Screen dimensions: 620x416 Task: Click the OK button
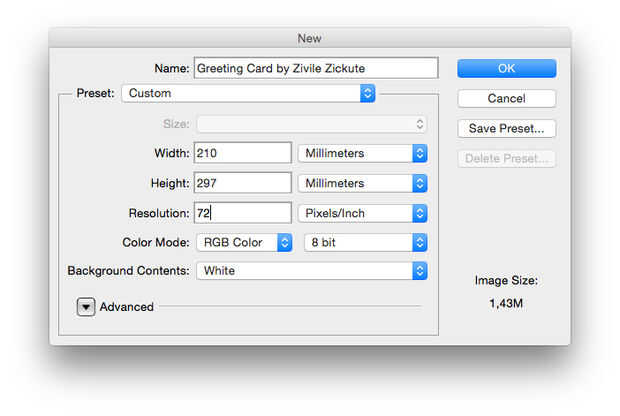506,68
